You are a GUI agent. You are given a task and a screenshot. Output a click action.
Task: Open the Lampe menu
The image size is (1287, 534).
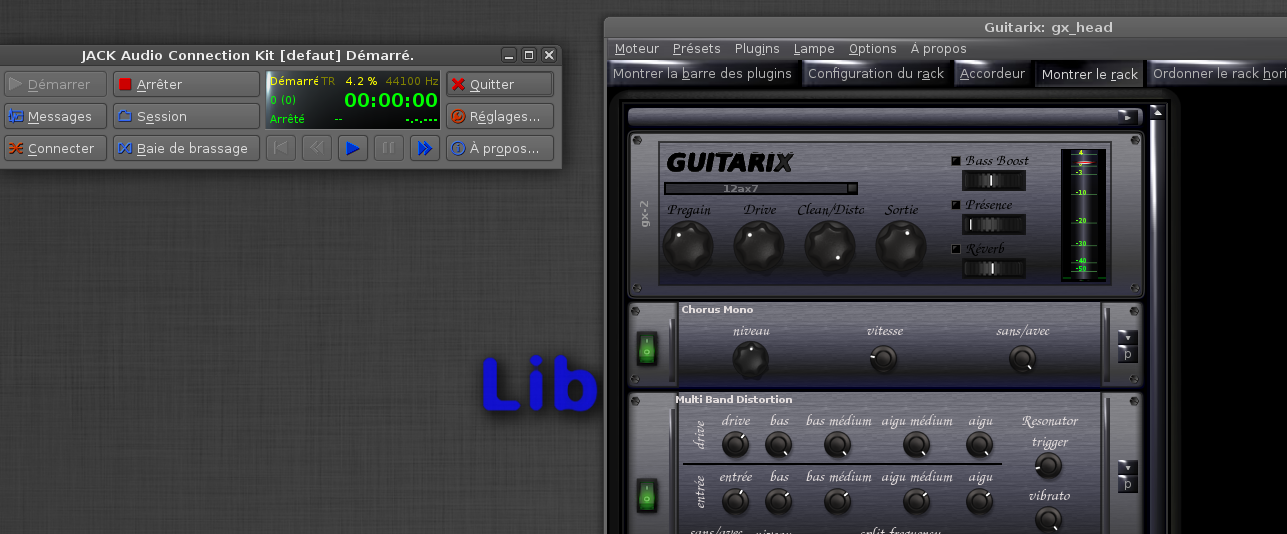point(814,48)
